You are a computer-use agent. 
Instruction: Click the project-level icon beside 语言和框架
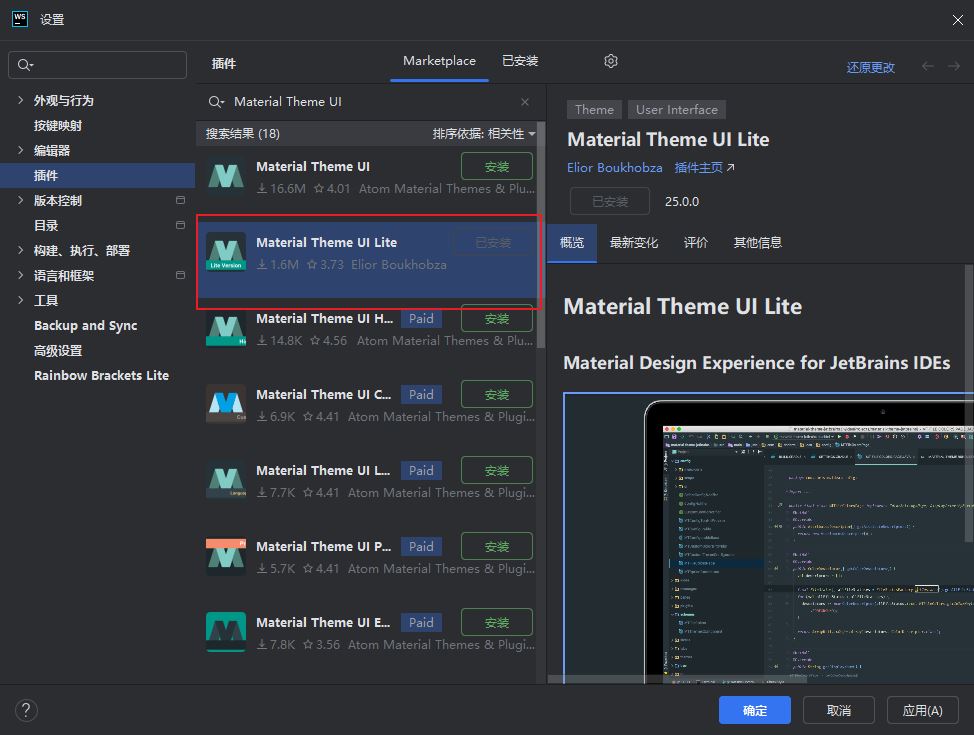tap(180, 275)
